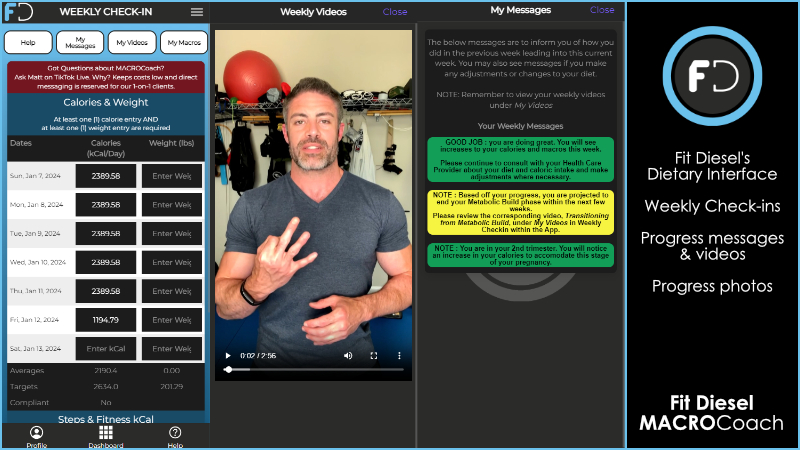This screenshot has height=450, width=800.
Task: Open the hamburger menu in Weekly Check-In header
Action: click(x=197, y=12)
